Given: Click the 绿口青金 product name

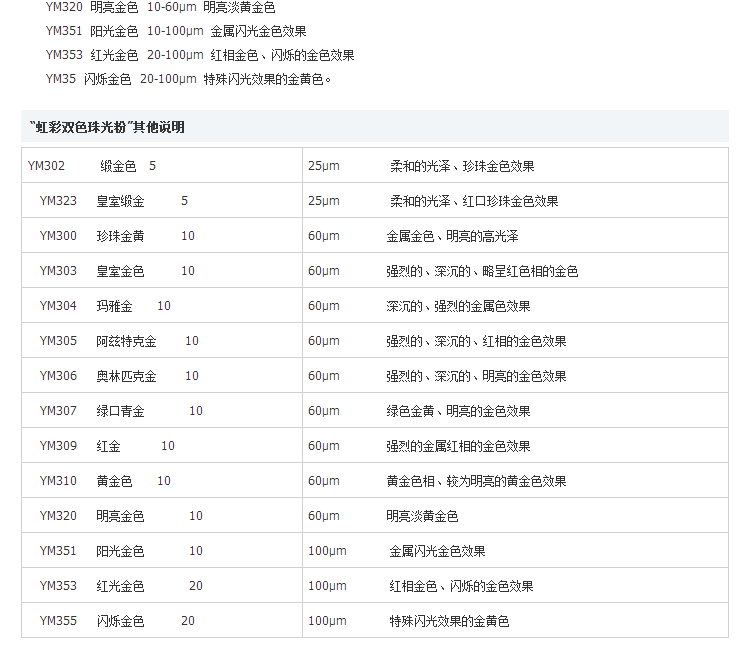Looking at the screenshot, I should [120, 411].
